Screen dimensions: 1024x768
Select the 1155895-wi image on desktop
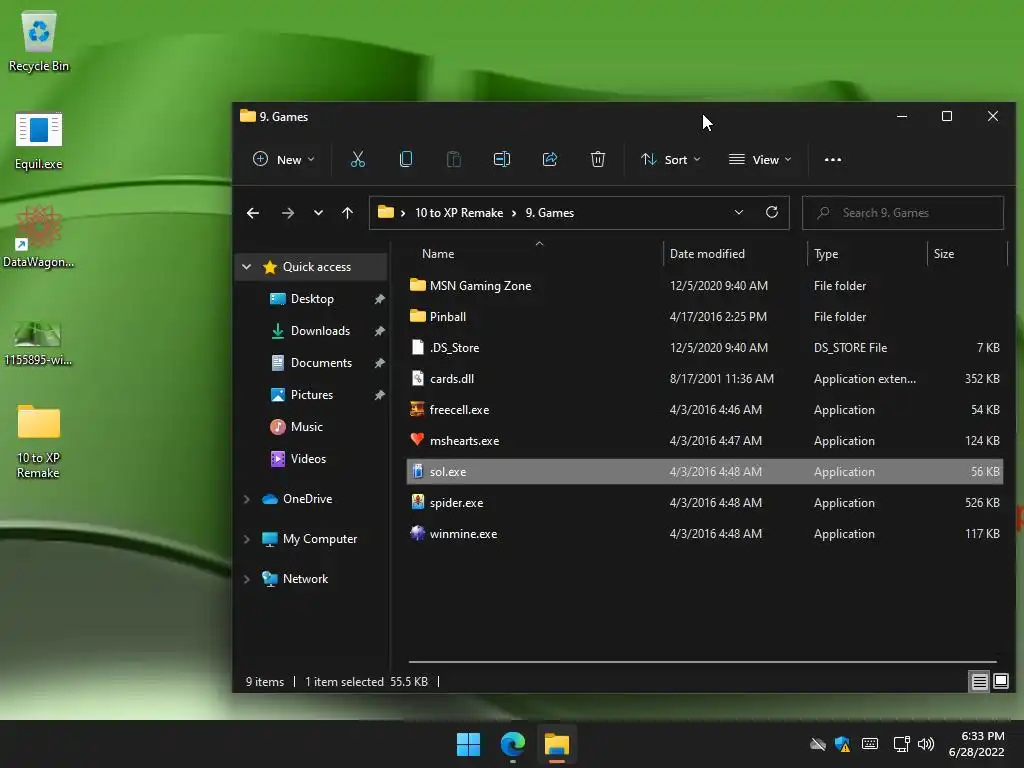[39, 343]
